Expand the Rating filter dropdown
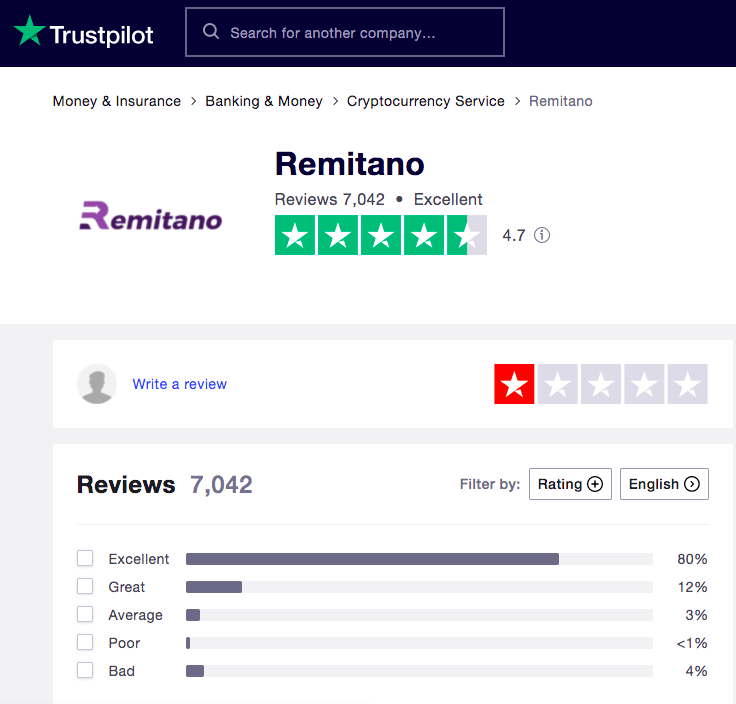 [x=570, y=484]
